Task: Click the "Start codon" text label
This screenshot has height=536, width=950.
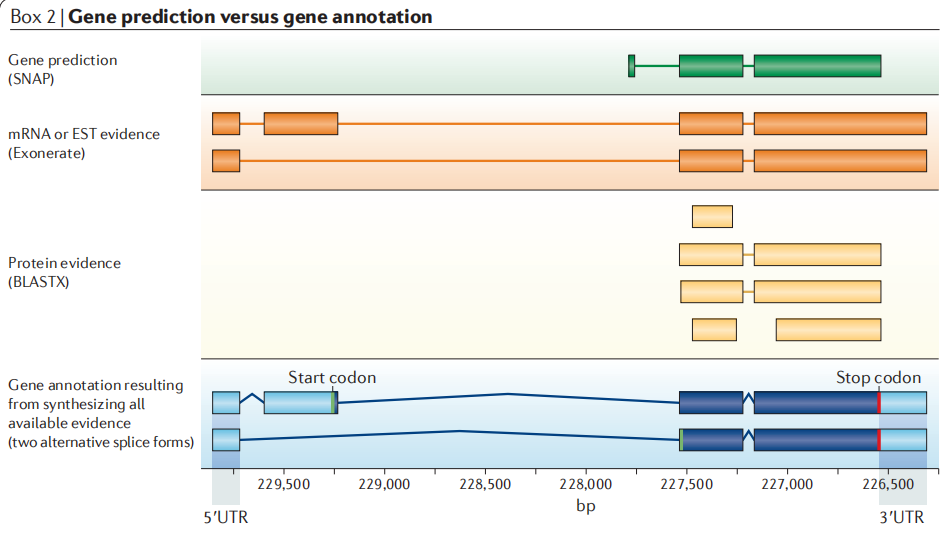Action: point(332,377)
